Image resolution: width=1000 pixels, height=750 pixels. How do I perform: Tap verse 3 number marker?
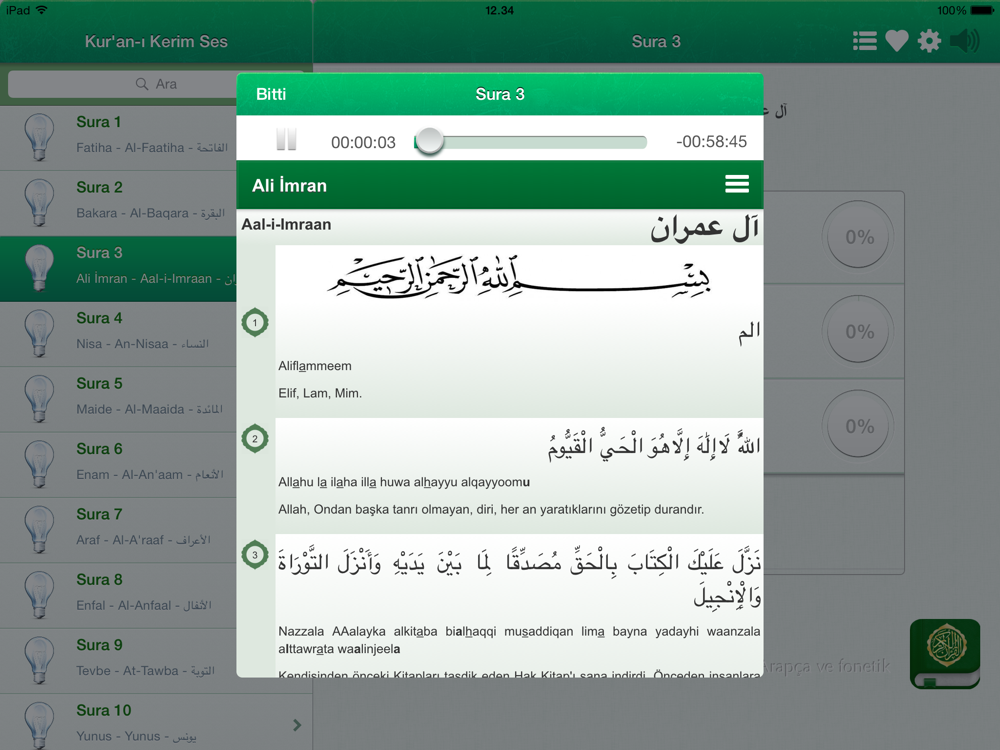255,554
